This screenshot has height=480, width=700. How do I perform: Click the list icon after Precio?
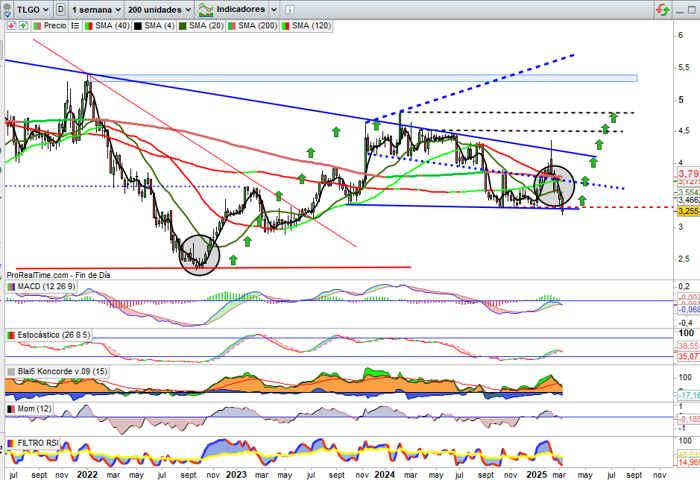pyautogui.click(x=75, y=26)
